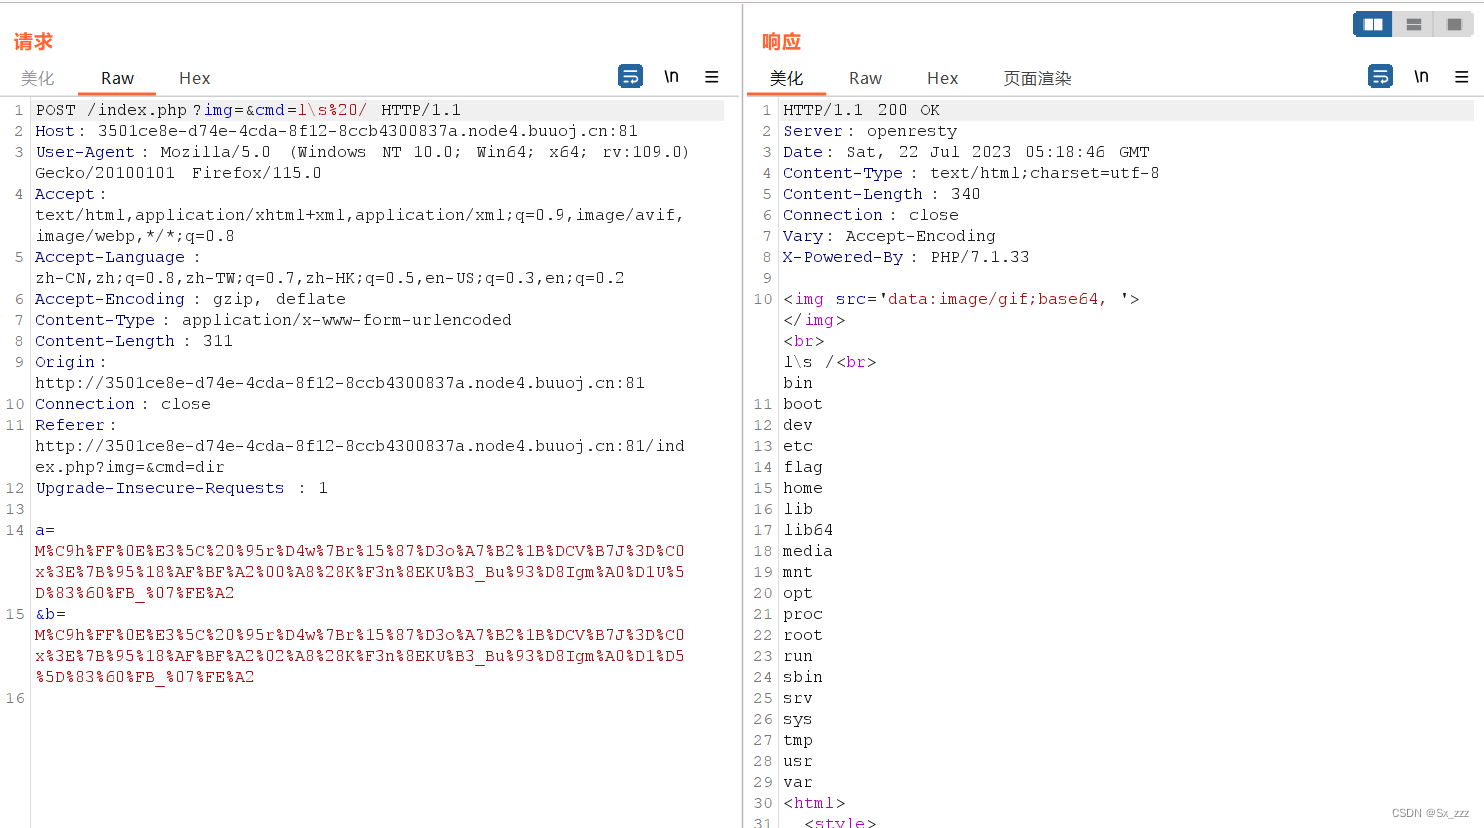Image resolution: width=1484 pixels, height=828 pixels.
Task: Select the response 美化 (Pretty) tab
Action: tap(786, 78)
